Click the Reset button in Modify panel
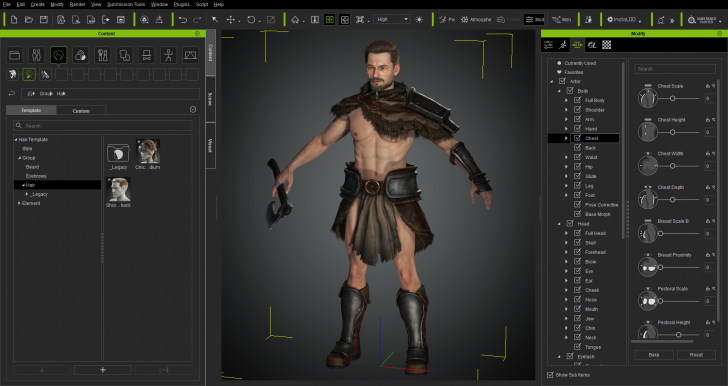The image size is (728, 386). (x=696, y=355)
